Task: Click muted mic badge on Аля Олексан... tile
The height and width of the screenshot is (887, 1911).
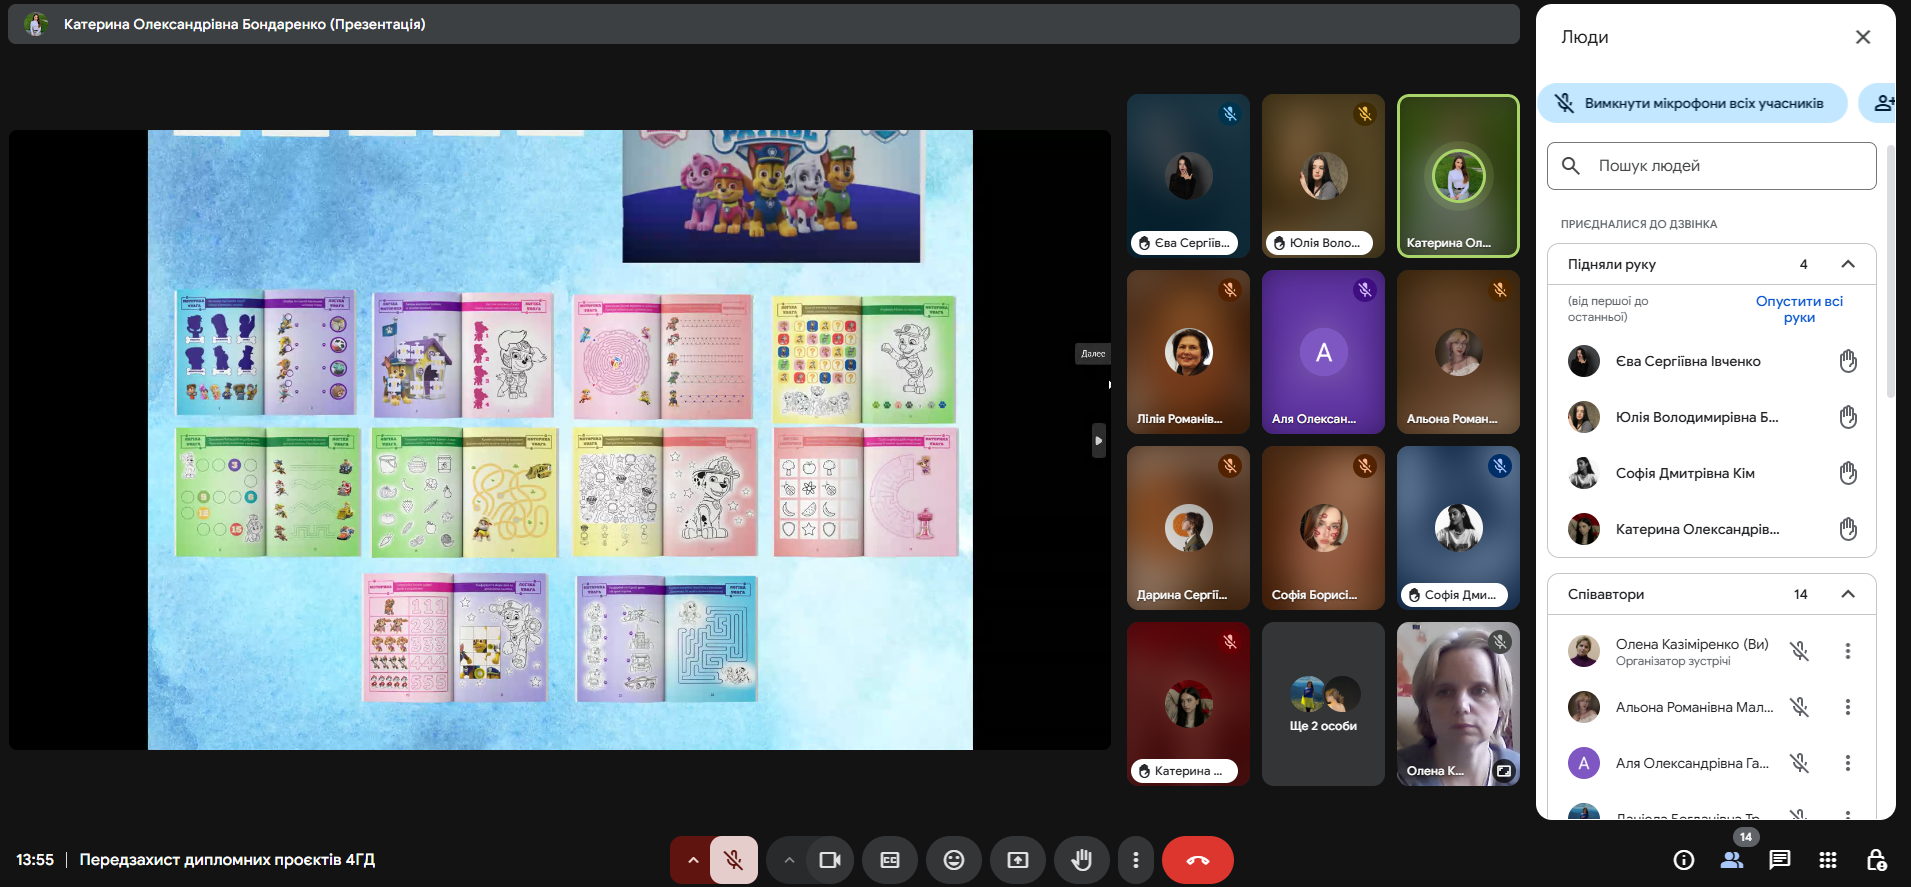Action: (1365, 290)
